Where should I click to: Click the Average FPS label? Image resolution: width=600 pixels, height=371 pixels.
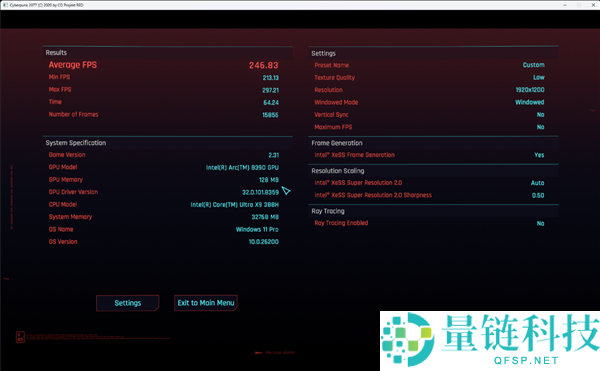pyautogui.click(x=73, y=65)
